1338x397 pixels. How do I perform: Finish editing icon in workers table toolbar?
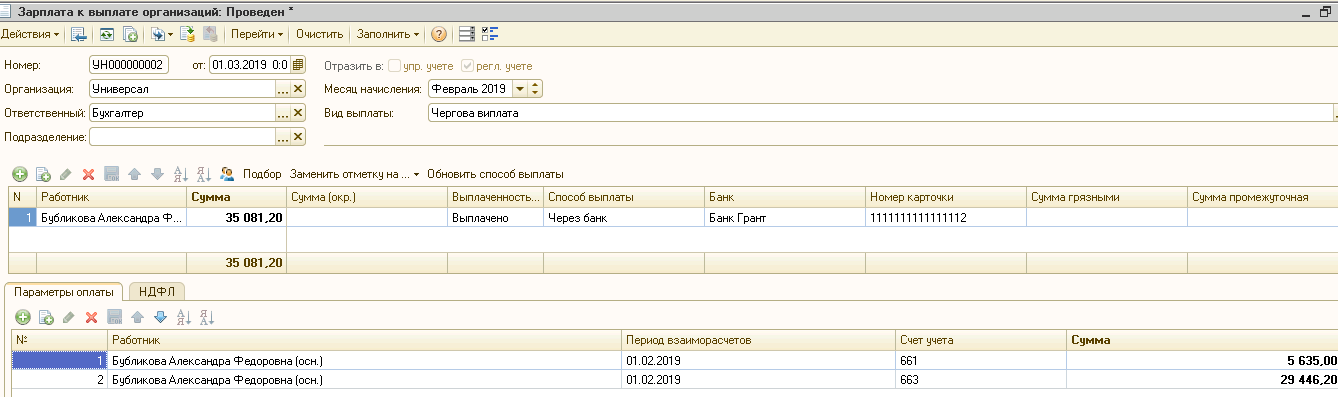pyautogui.click(x=112, y=174)
